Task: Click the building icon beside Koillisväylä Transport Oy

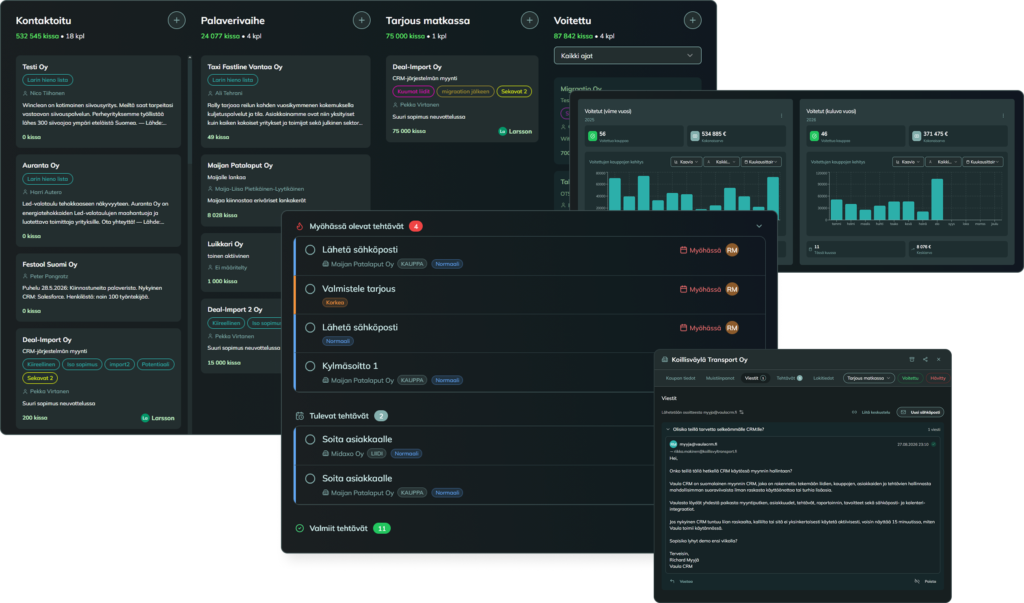Action: (665, 359)
